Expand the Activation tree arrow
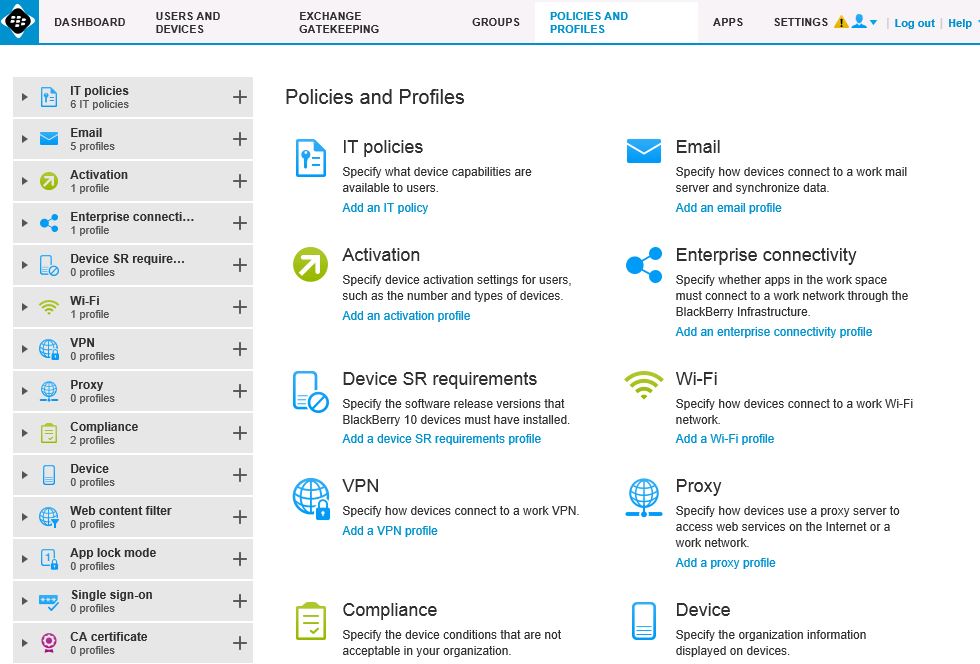The height and width of the screenshot is (664, 980). [x=24, y=181]
